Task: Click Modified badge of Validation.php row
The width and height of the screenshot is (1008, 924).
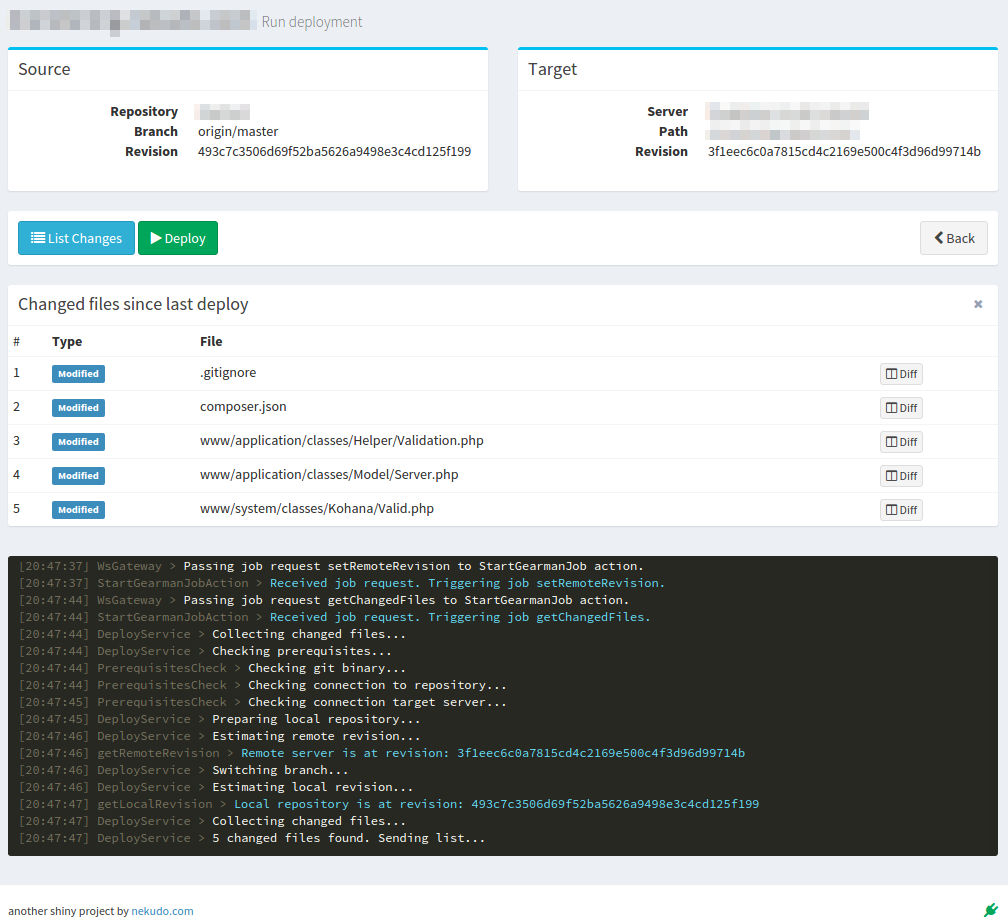Action: tap(78, 442)
